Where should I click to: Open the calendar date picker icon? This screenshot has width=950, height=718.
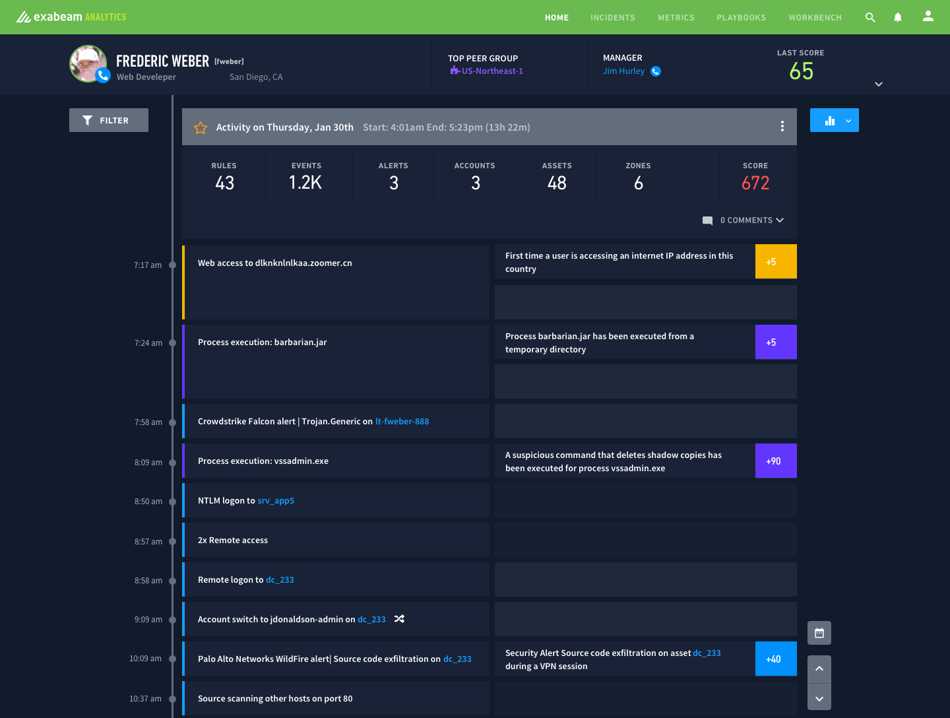click(819, 633)
